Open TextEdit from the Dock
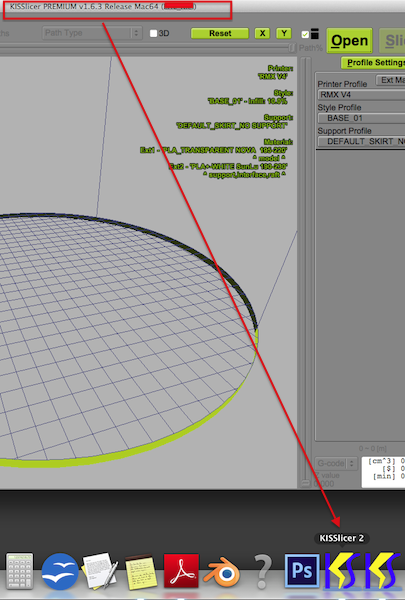Image resolution: width=405 pixels, height=600 pixels. 100,571
